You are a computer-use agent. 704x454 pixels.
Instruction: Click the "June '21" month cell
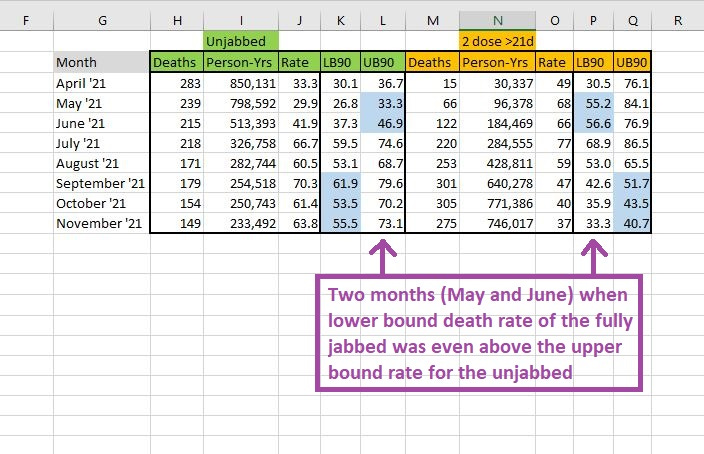click(x=102, y=123)
